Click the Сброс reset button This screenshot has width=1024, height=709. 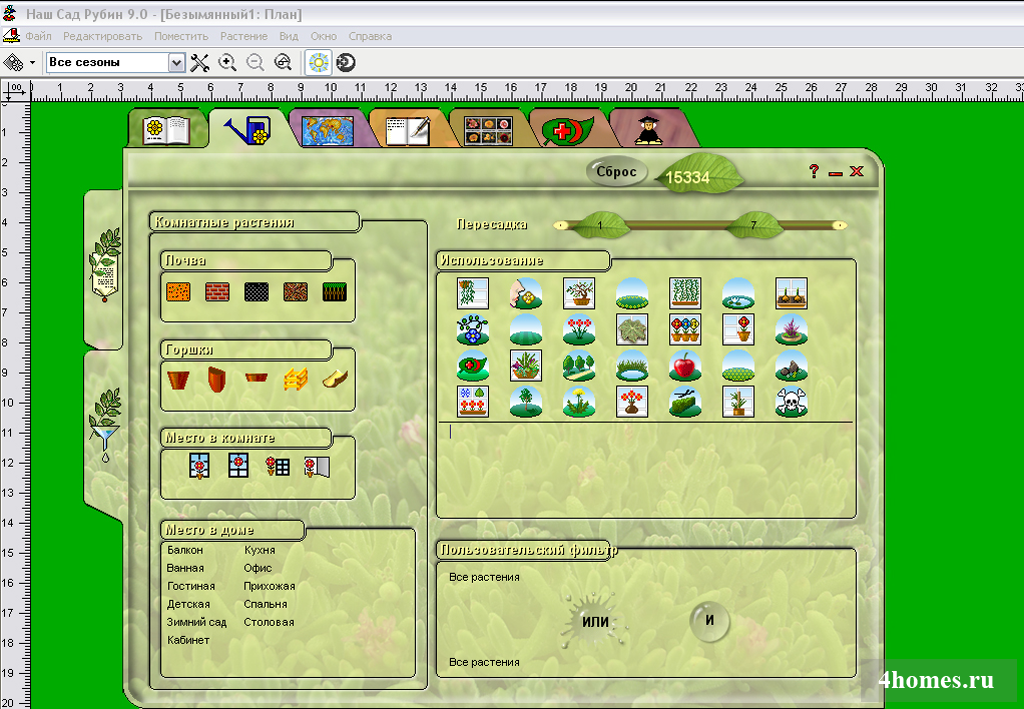tap(616, 172)
